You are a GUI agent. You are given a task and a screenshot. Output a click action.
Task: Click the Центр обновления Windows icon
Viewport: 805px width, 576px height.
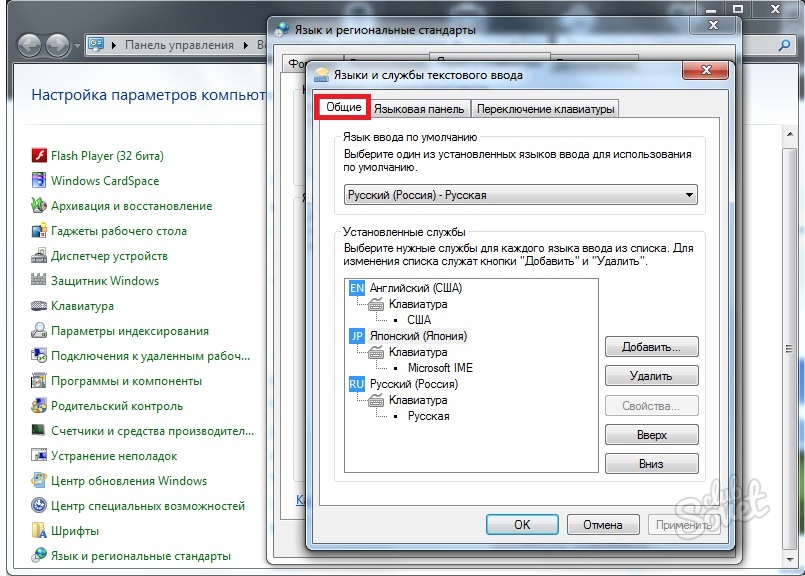tap(39, 480)
